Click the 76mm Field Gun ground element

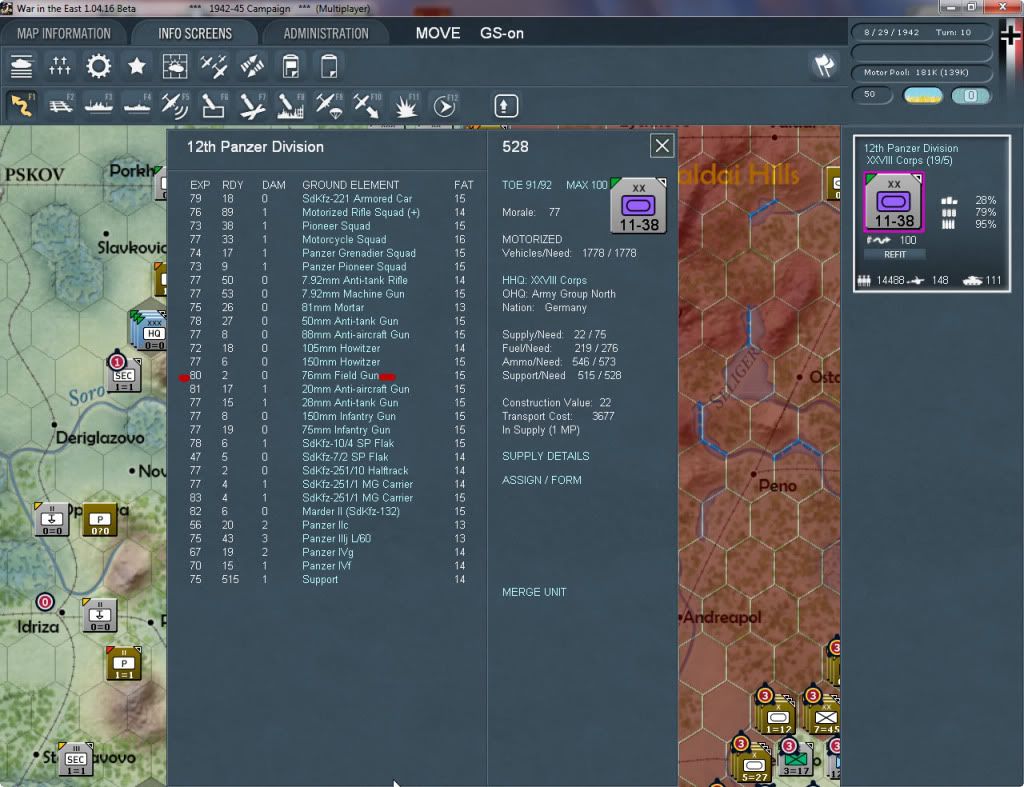pos(340,376)
